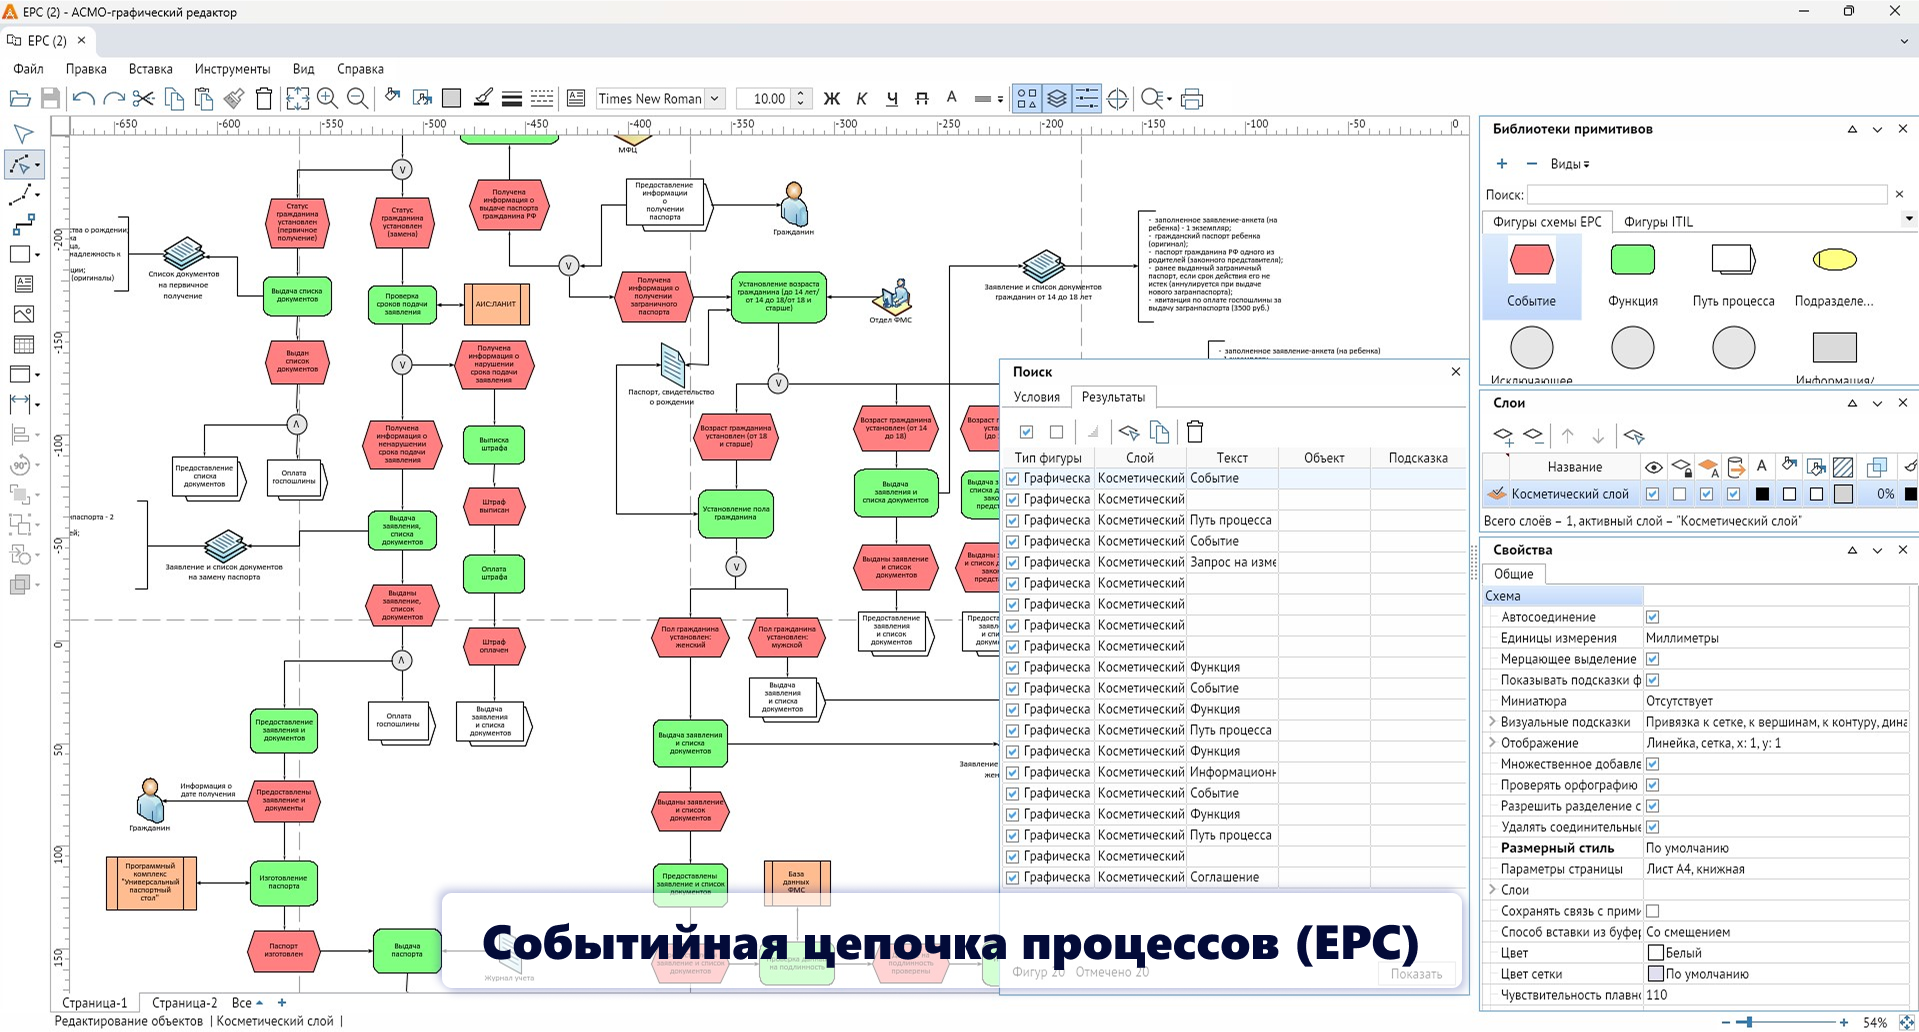1919x1032 pixels.
Task: Click the Белый color swatch
Action: pyautogui.click(x=1655, y=953)
